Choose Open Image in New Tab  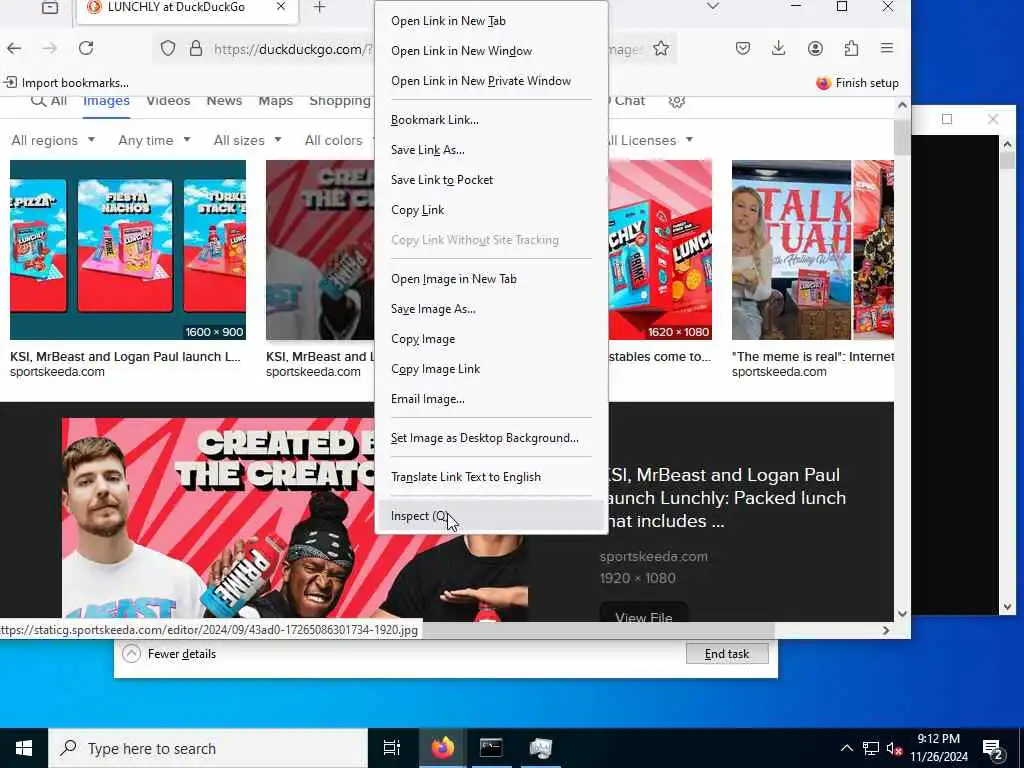click(x=491, y=279)
